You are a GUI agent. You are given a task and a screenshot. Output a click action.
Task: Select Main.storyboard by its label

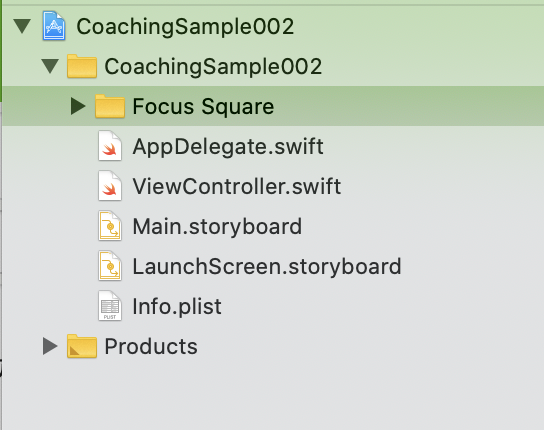[x=217, y=227]
